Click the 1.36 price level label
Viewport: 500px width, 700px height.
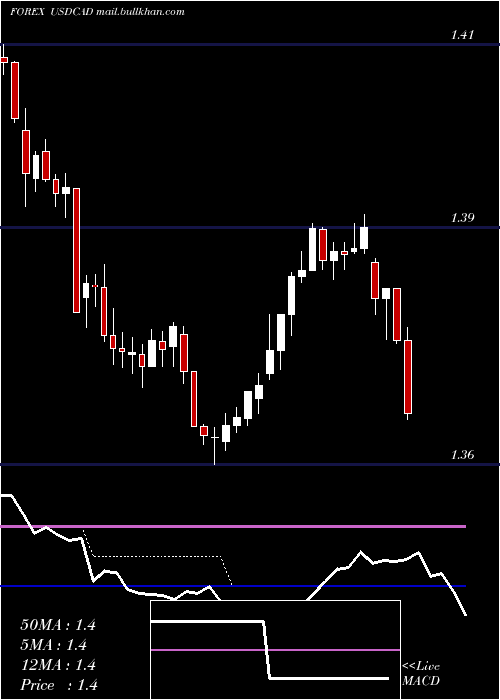[x=462, y=455]
